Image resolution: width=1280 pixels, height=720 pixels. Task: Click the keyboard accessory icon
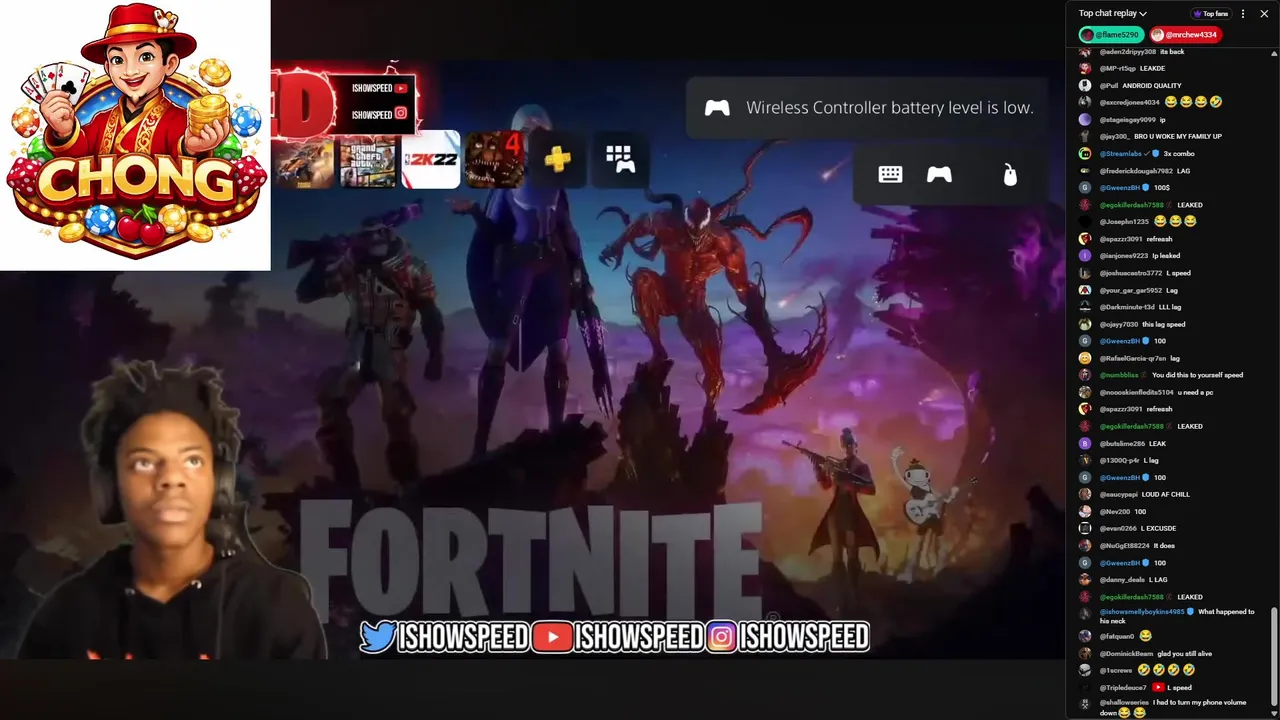(x=890, y=175)
